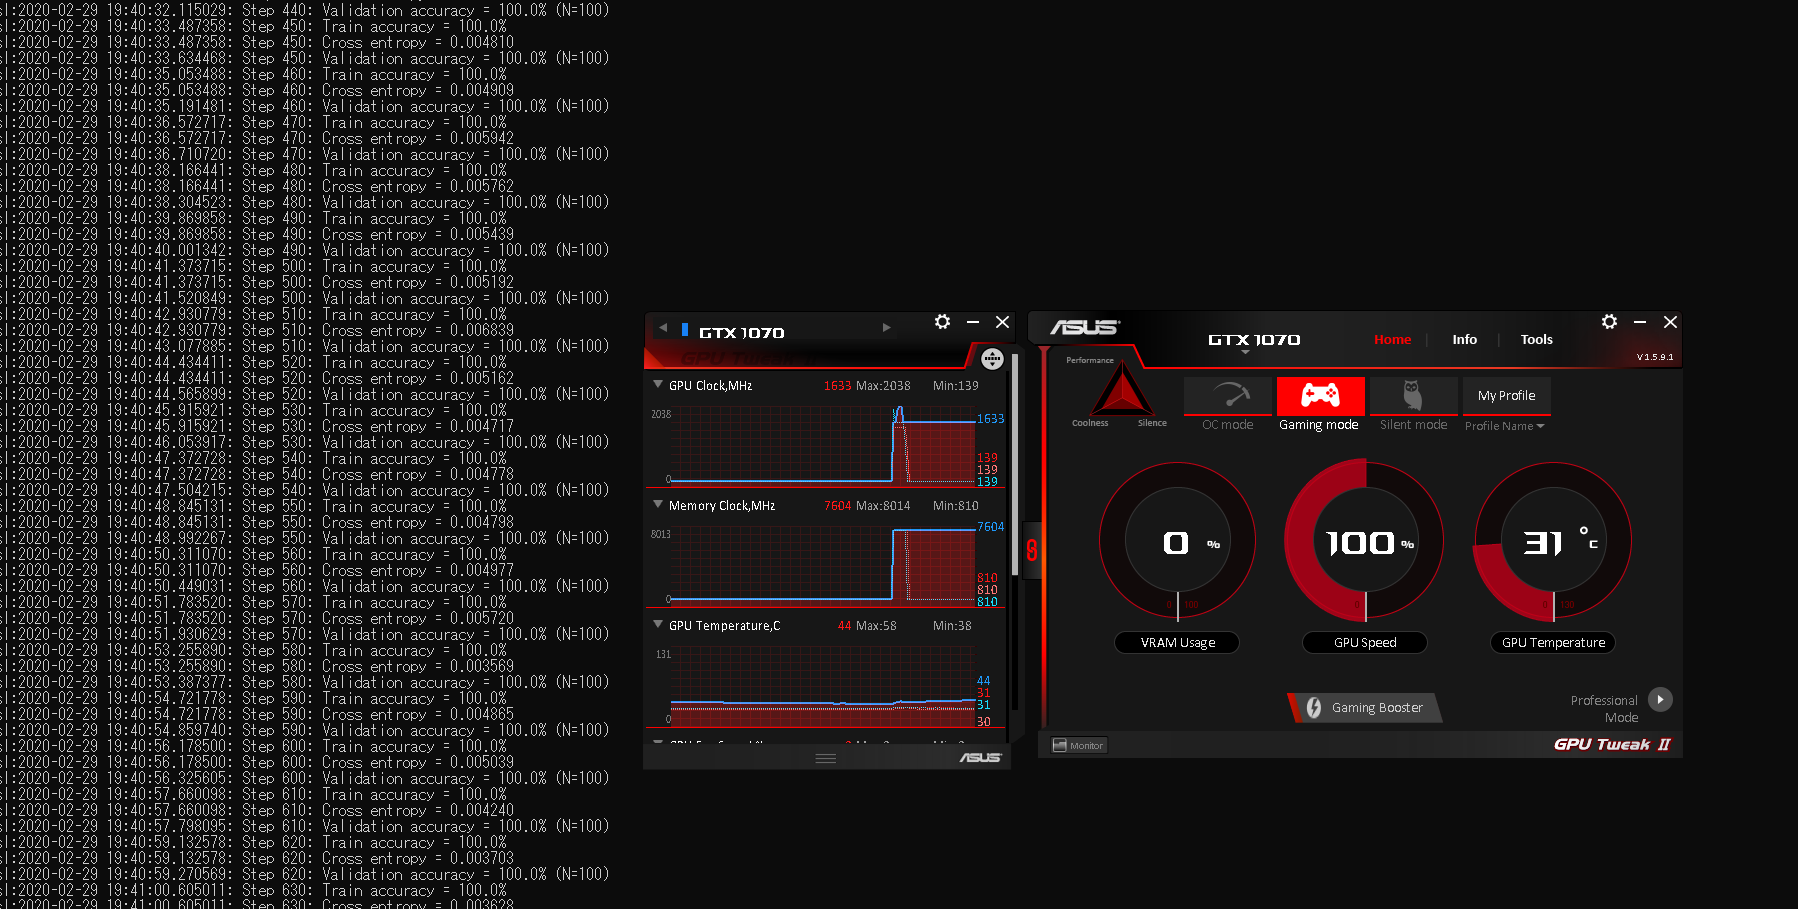Collapse the GPU Clock,MHz graph section
Image resolution: width=1798 pixels, height=909 pixels.
[x=658, y=384]
